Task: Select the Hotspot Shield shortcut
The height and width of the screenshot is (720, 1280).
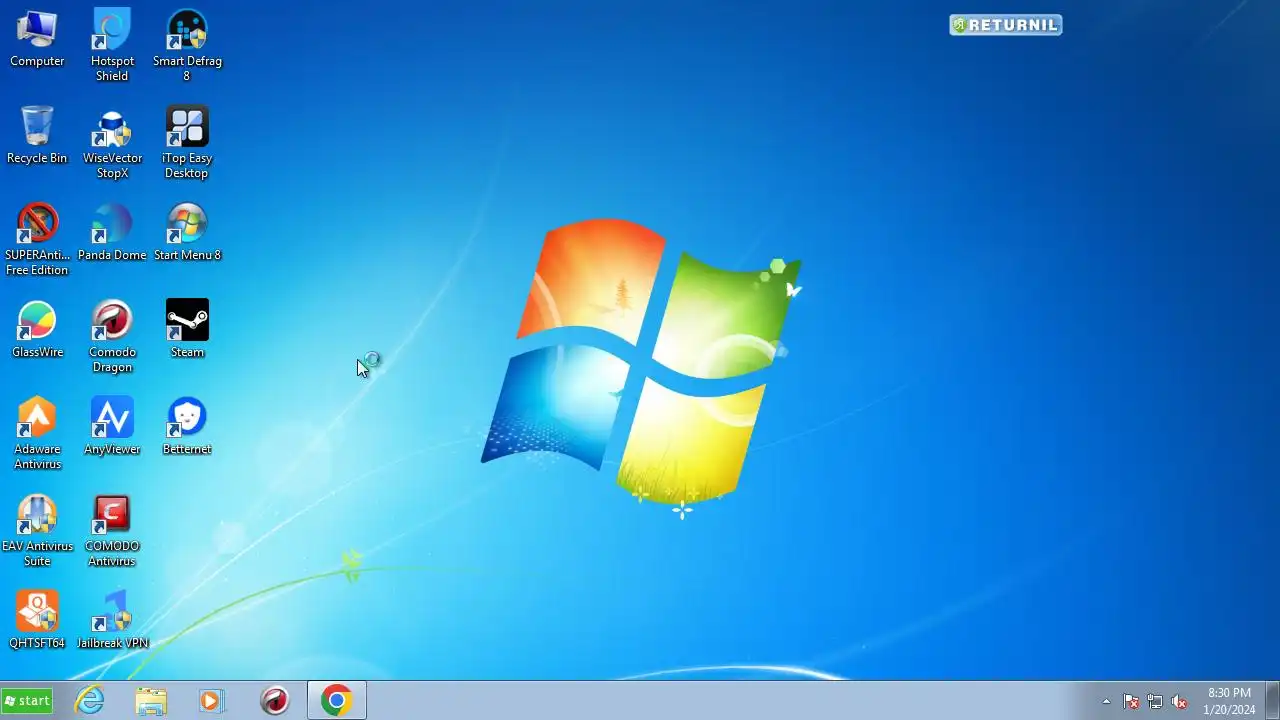Action: tap(112, 46)
